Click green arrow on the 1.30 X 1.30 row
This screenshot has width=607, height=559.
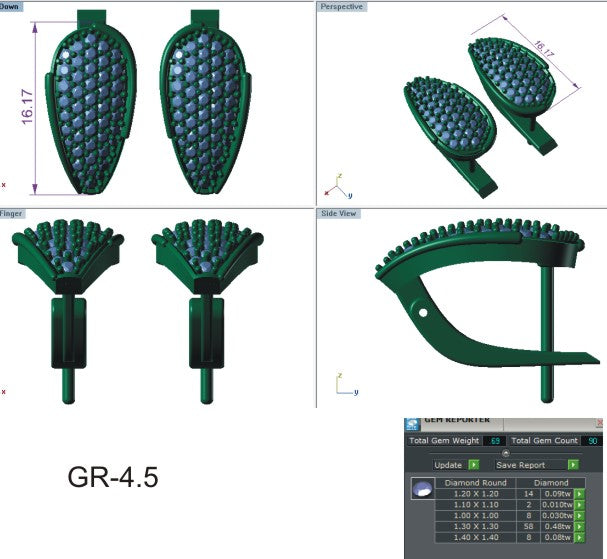579,528
